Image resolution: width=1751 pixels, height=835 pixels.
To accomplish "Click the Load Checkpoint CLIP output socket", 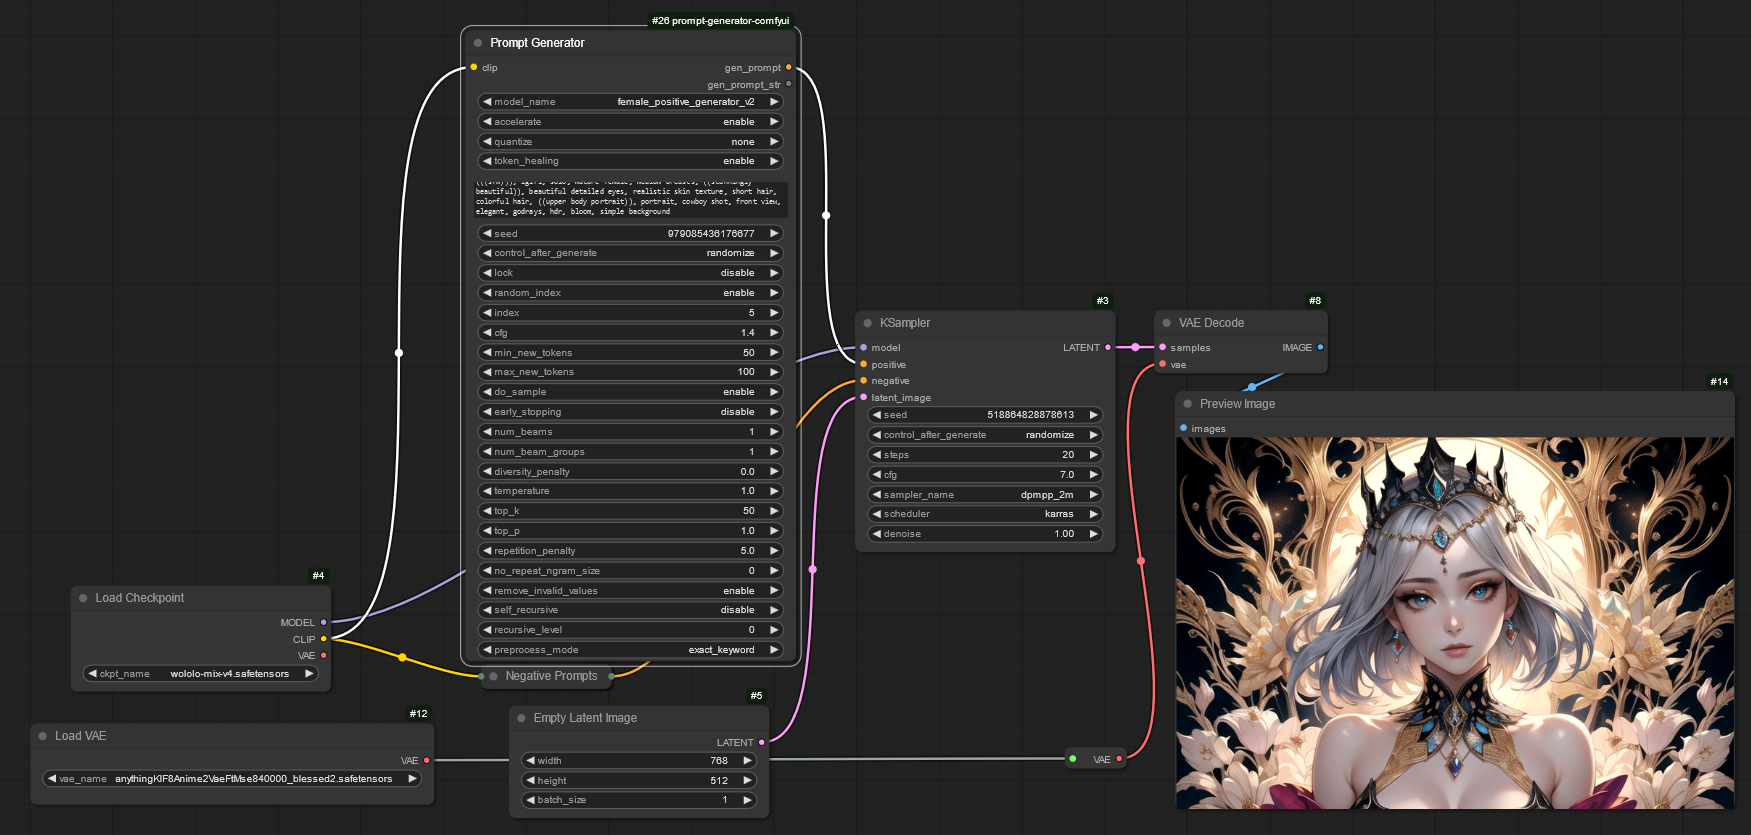I will (x=323, y=639).
